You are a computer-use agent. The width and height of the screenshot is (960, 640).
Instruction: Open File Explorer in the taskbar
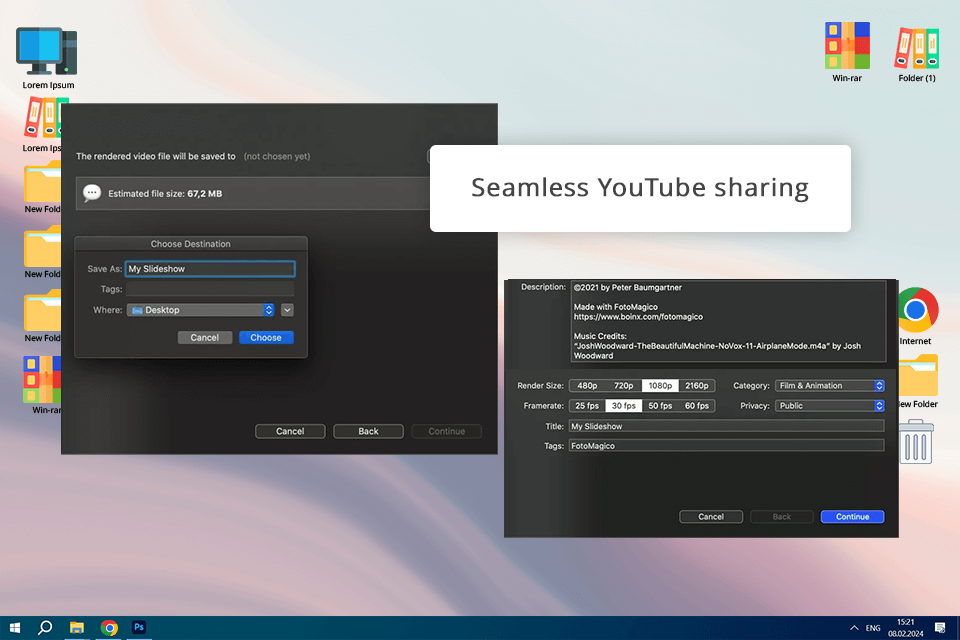77,627
